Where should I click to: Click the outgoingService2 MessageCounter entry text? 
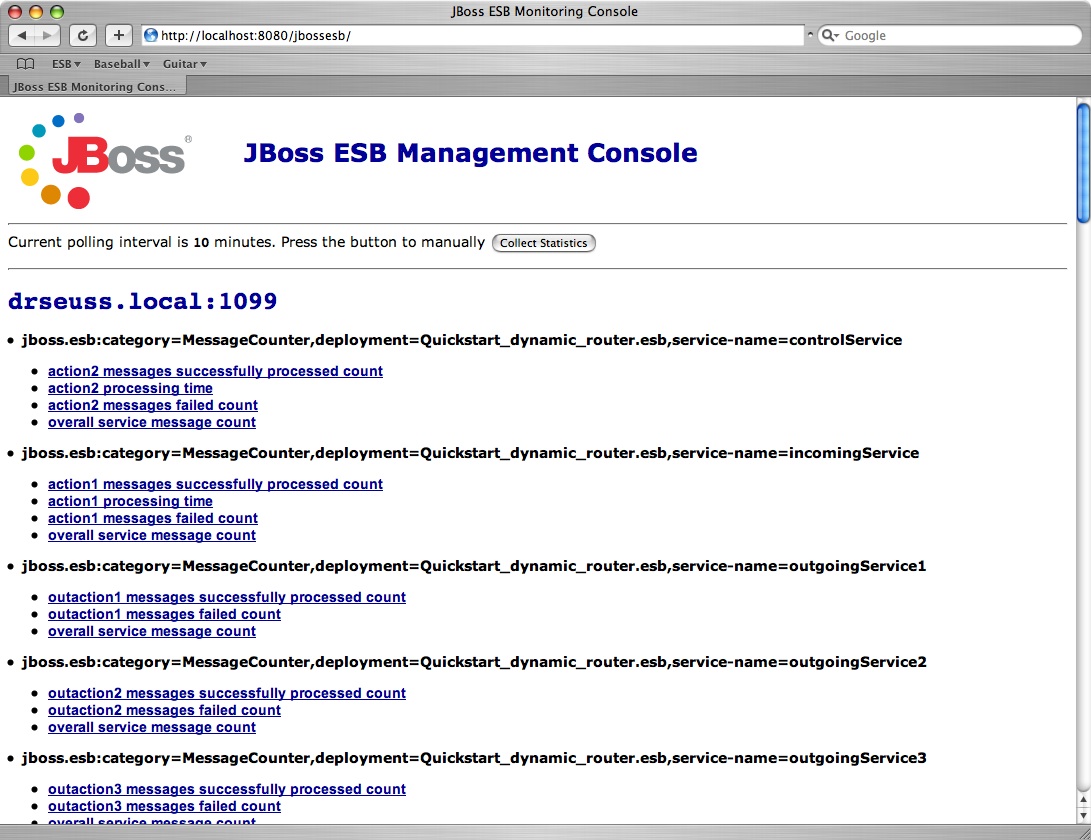(474, 662)
